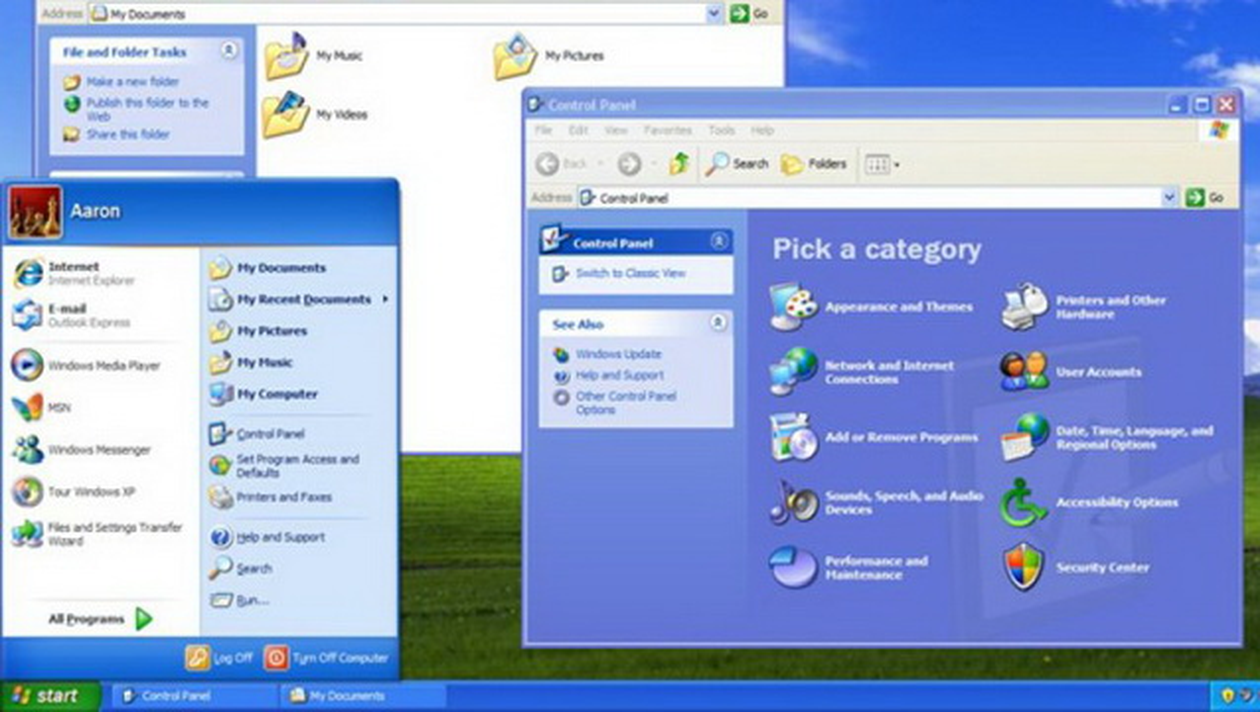Click the Add or Remove Programs icon
Viewport: 1260px width, 712px height.
793,437
